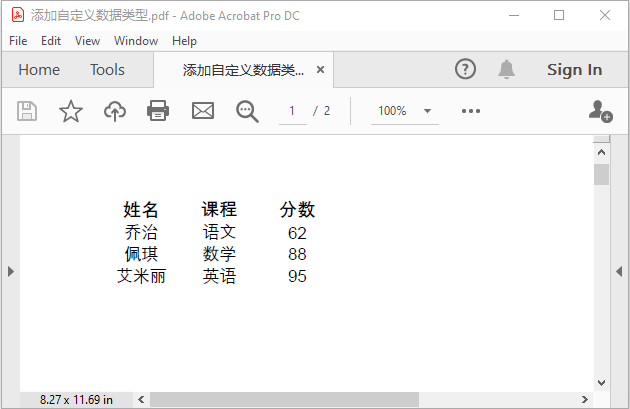
Task: Click the Acrobat PDF icon in the title bar
Action: [18, 15]
